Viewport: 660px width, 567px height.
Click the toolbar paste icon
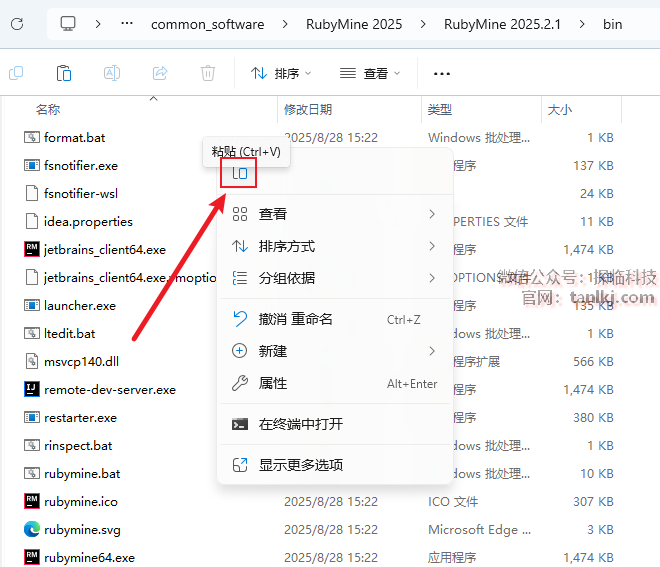coord(64,73)
